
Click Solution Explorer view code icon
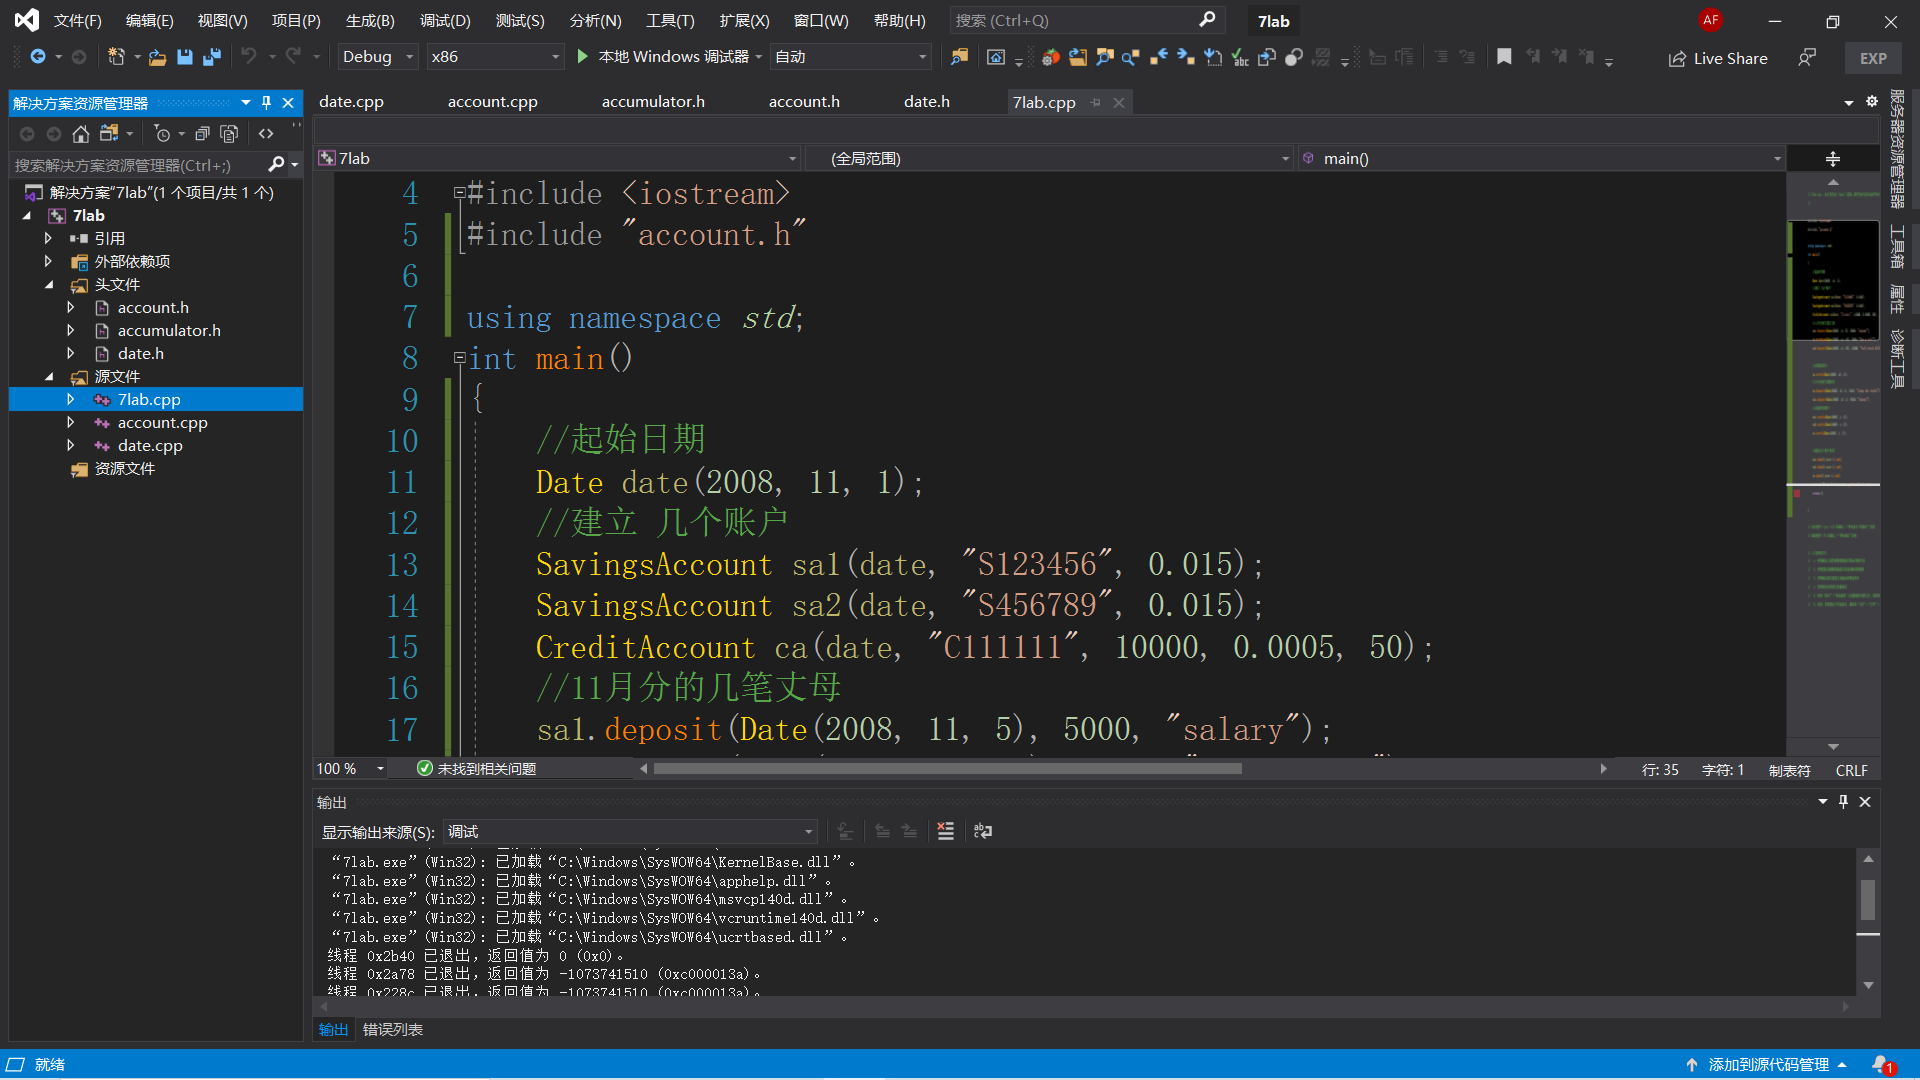coord(266,133)
